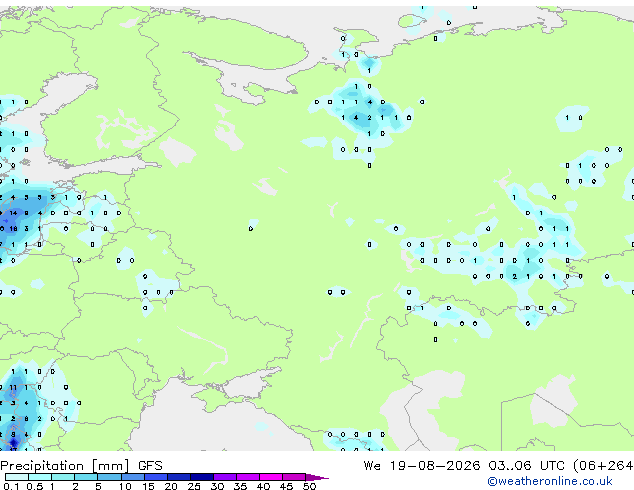The image size is (634, 490).
Task: Click the legend label '20'
Action: (171, 486)
